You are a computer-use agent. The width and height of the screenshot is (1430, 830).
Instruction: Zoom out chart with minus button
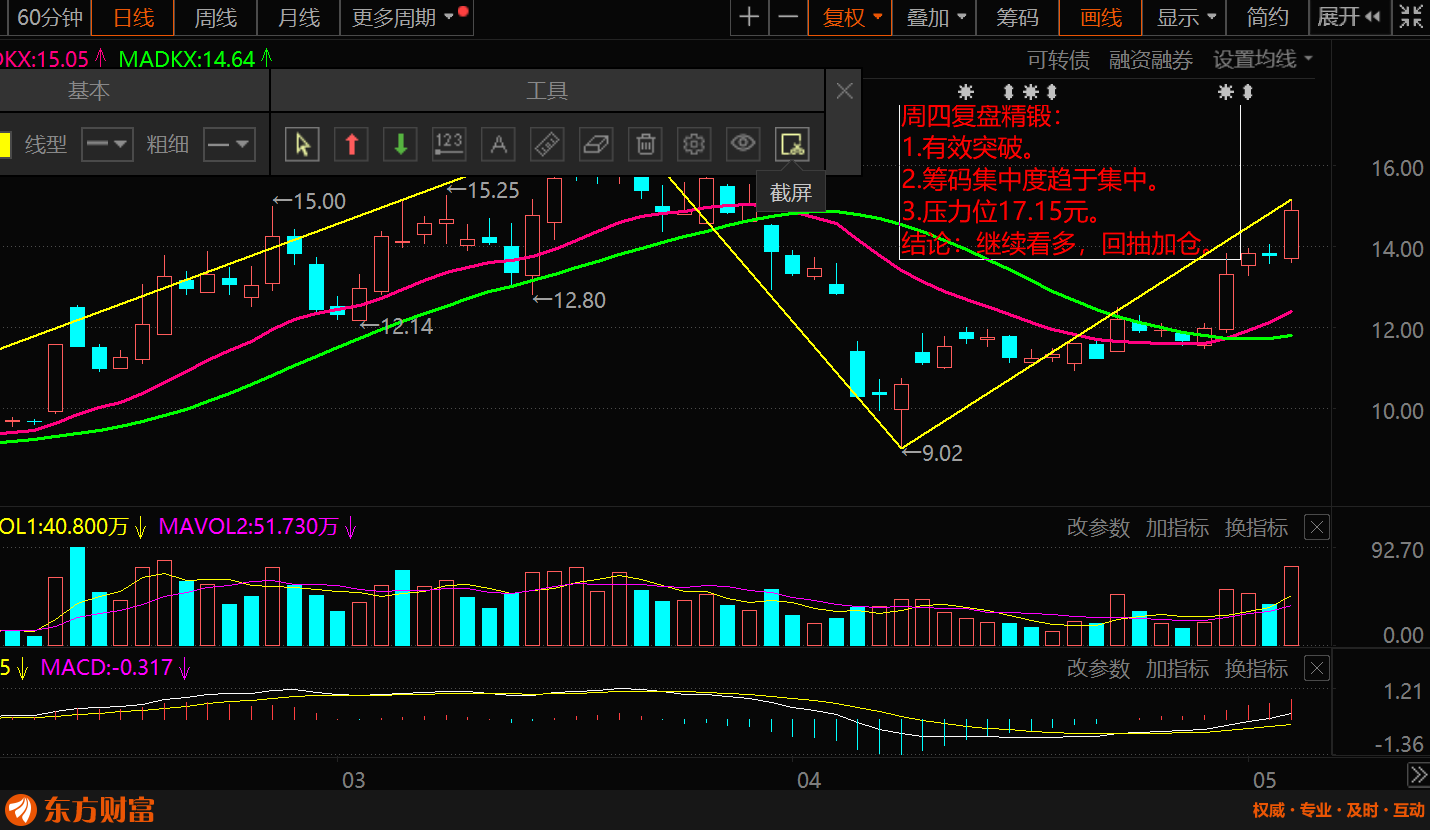(788, 17)
